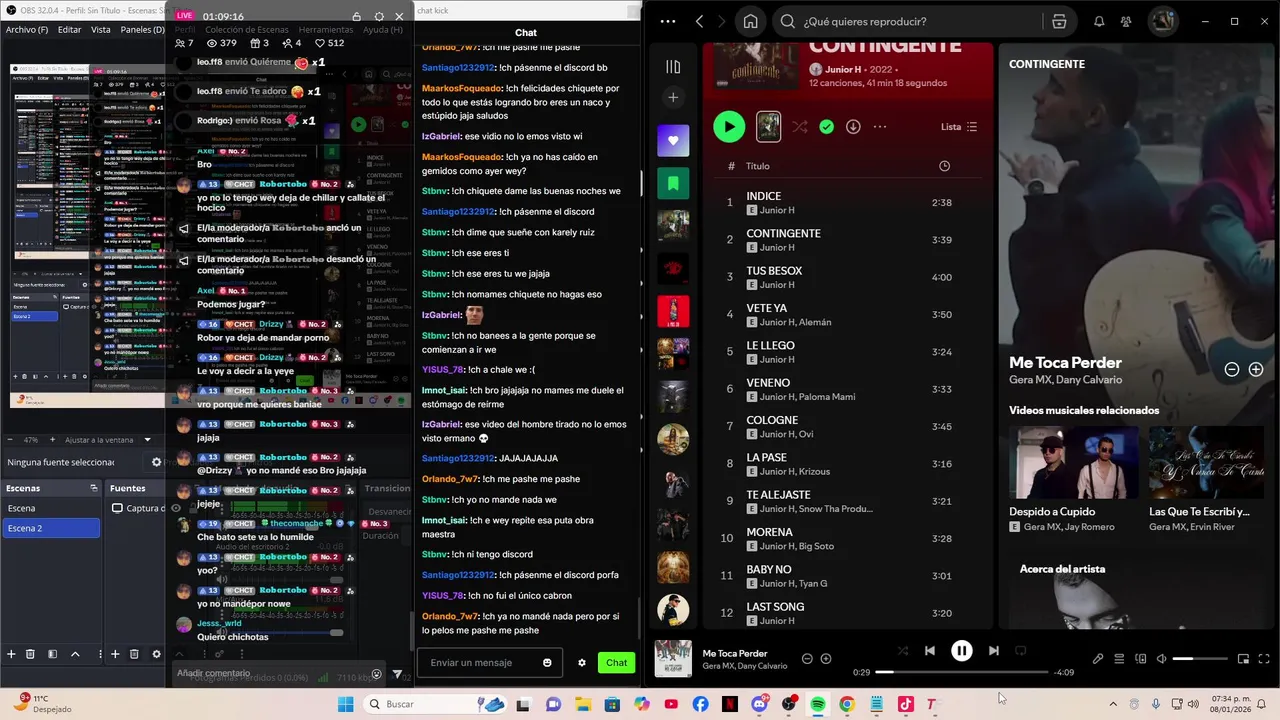The width and height of the screenshot is (1280, 720).
Task: Open the Archivo menu in OBS
Action: pyautogui.click(x=26, y=30)
